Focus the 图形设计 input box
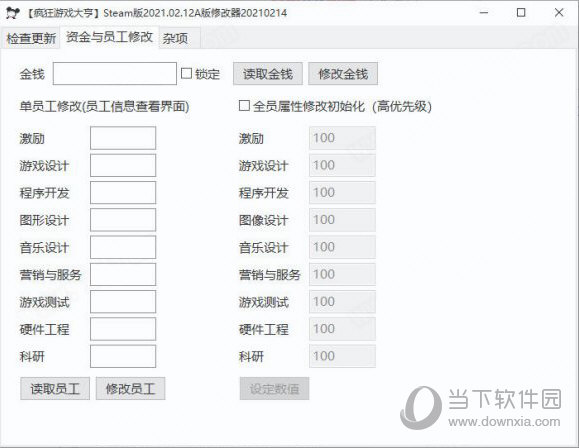The width and height of the screenshot is (579, 448). point(123,220)
